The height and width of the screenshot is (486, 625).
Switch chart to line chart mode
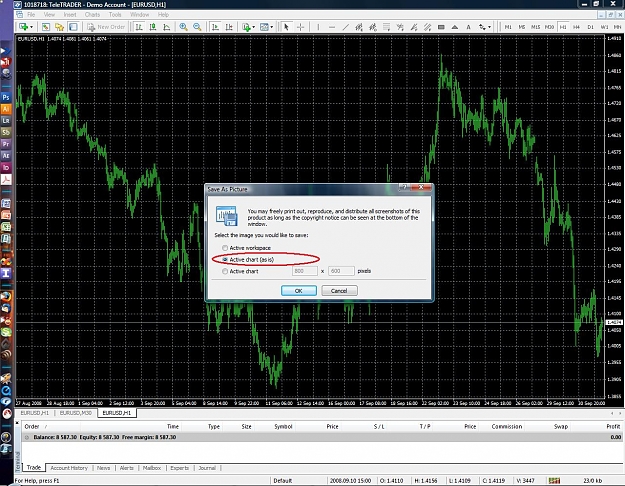[x=167, y=27]
